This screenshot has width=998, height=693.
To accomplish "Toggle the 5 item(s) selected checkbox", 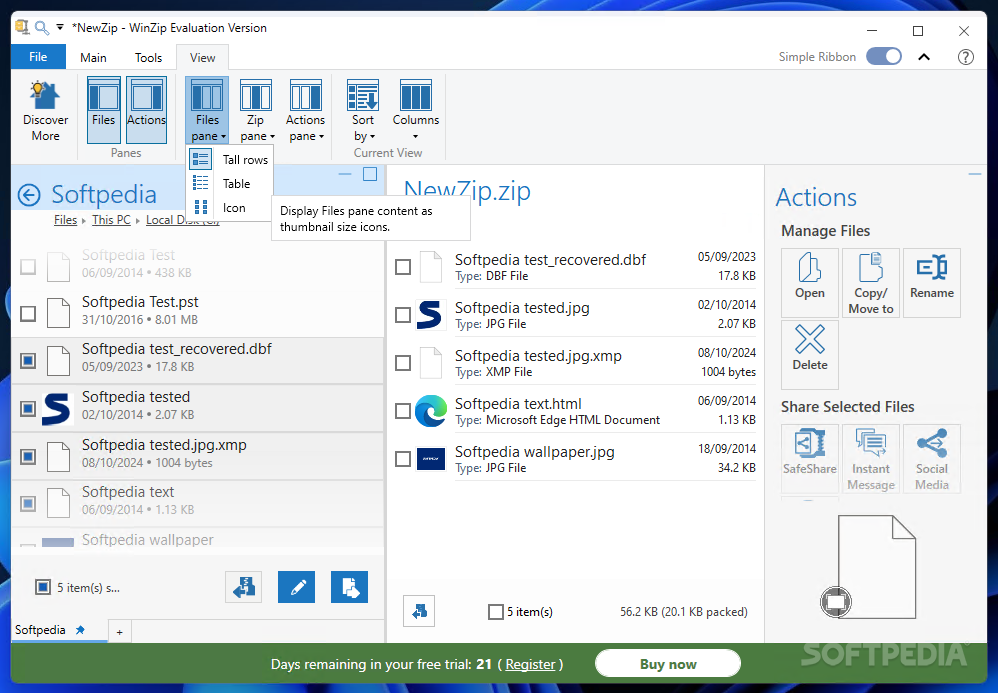I will point(43,587).
